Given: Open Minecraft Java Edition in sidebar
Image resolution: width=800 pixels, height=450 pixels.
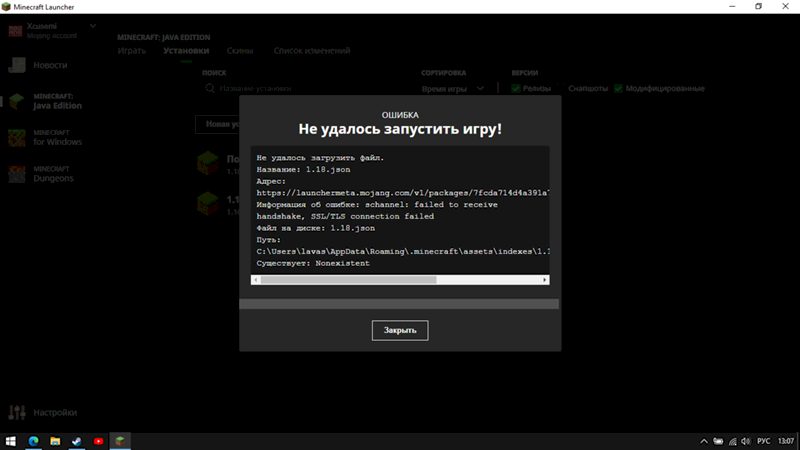Looking at the screenshot, I should (x=50, y=101).
